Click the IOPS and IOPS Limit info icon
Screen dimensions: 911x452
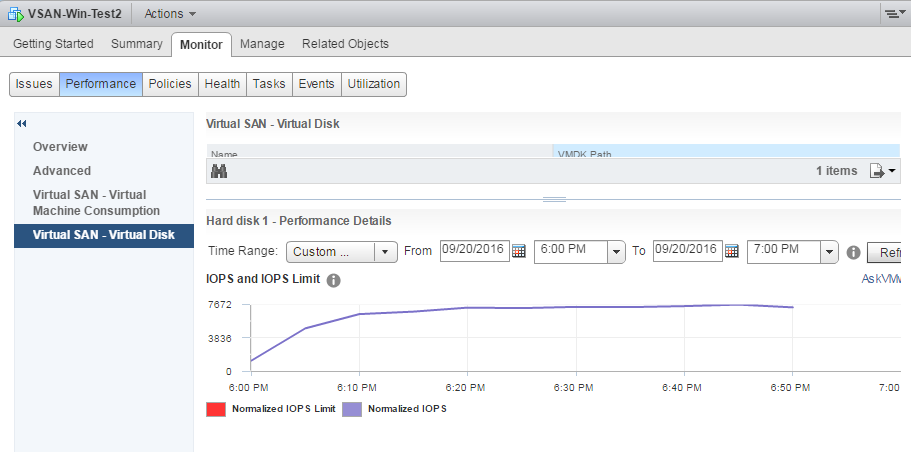(334, 280)
